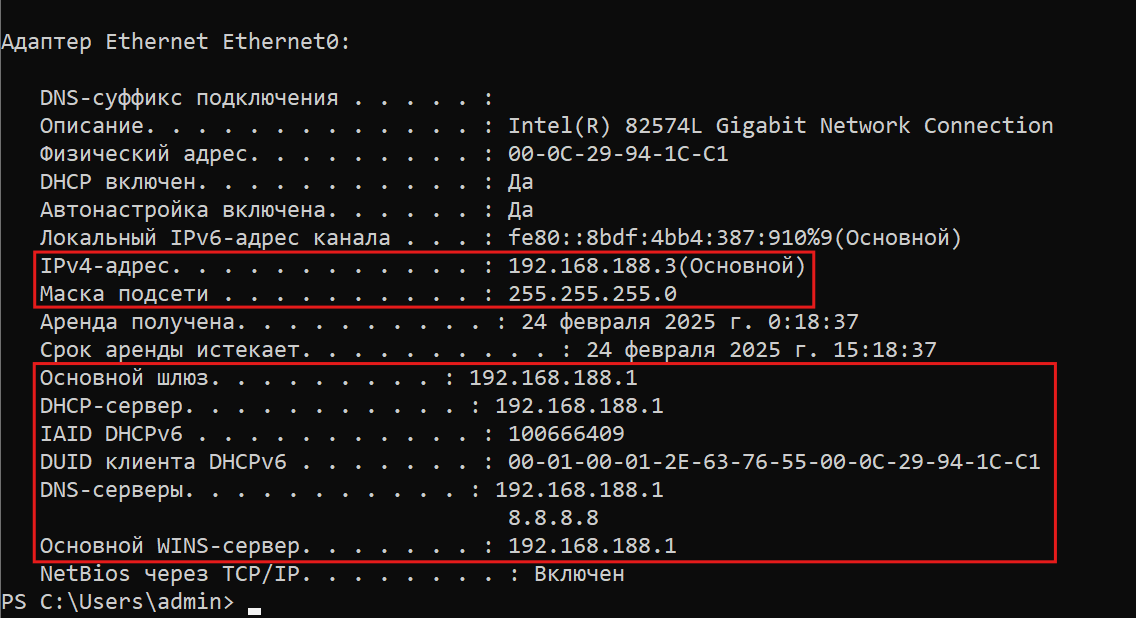The height and width of the screenshot is (618, 1136).
Task: Click the PowerShell prompt PS C:\Users\admin>
Action: [118, 602]
